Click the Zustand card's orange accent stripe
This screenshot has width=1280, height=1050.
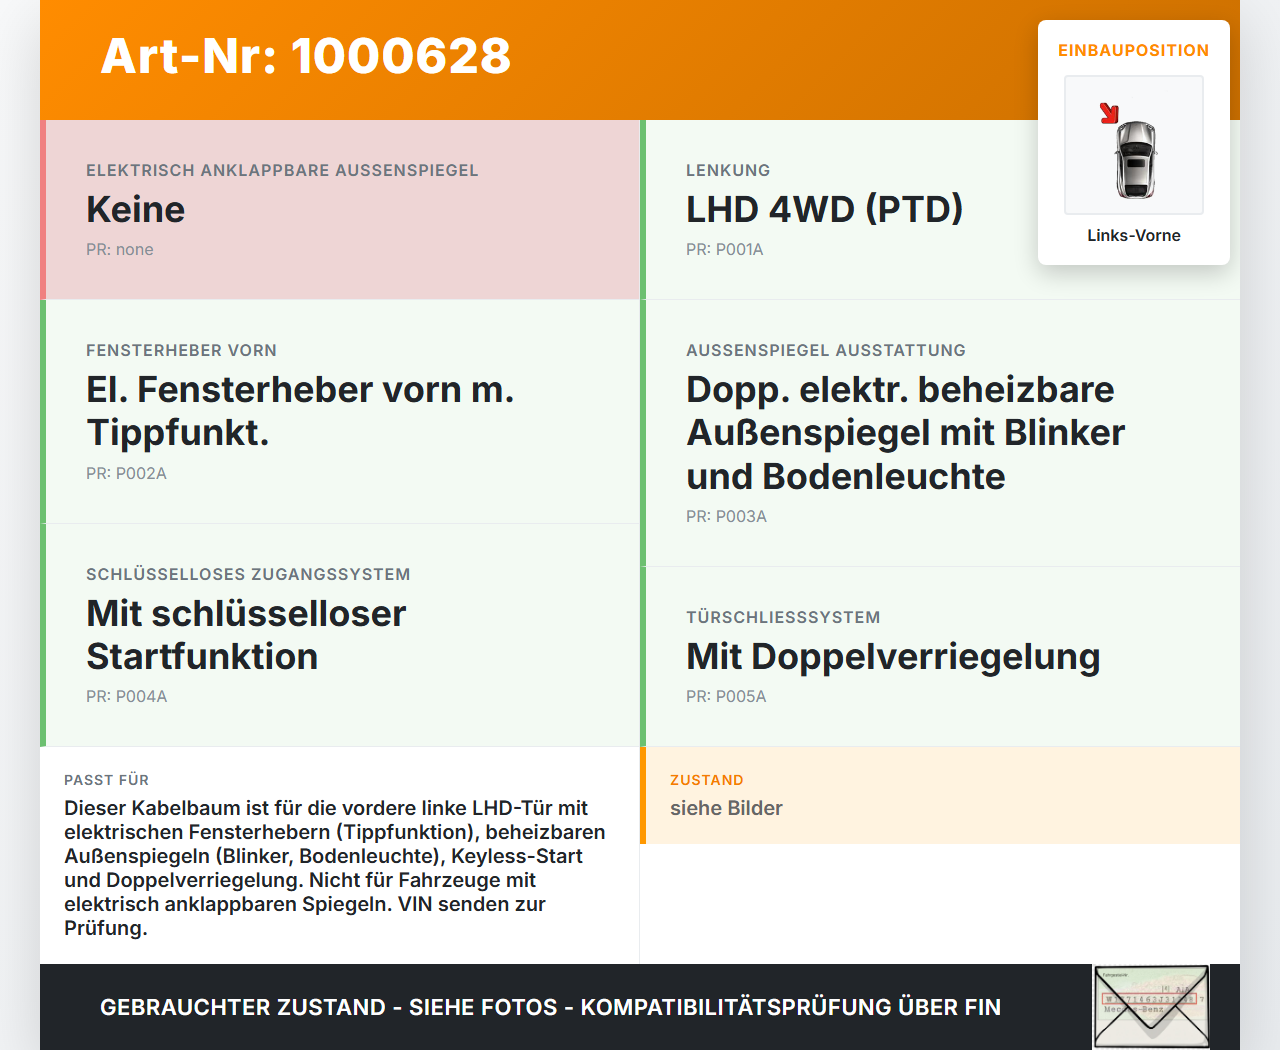pos(645,795)
